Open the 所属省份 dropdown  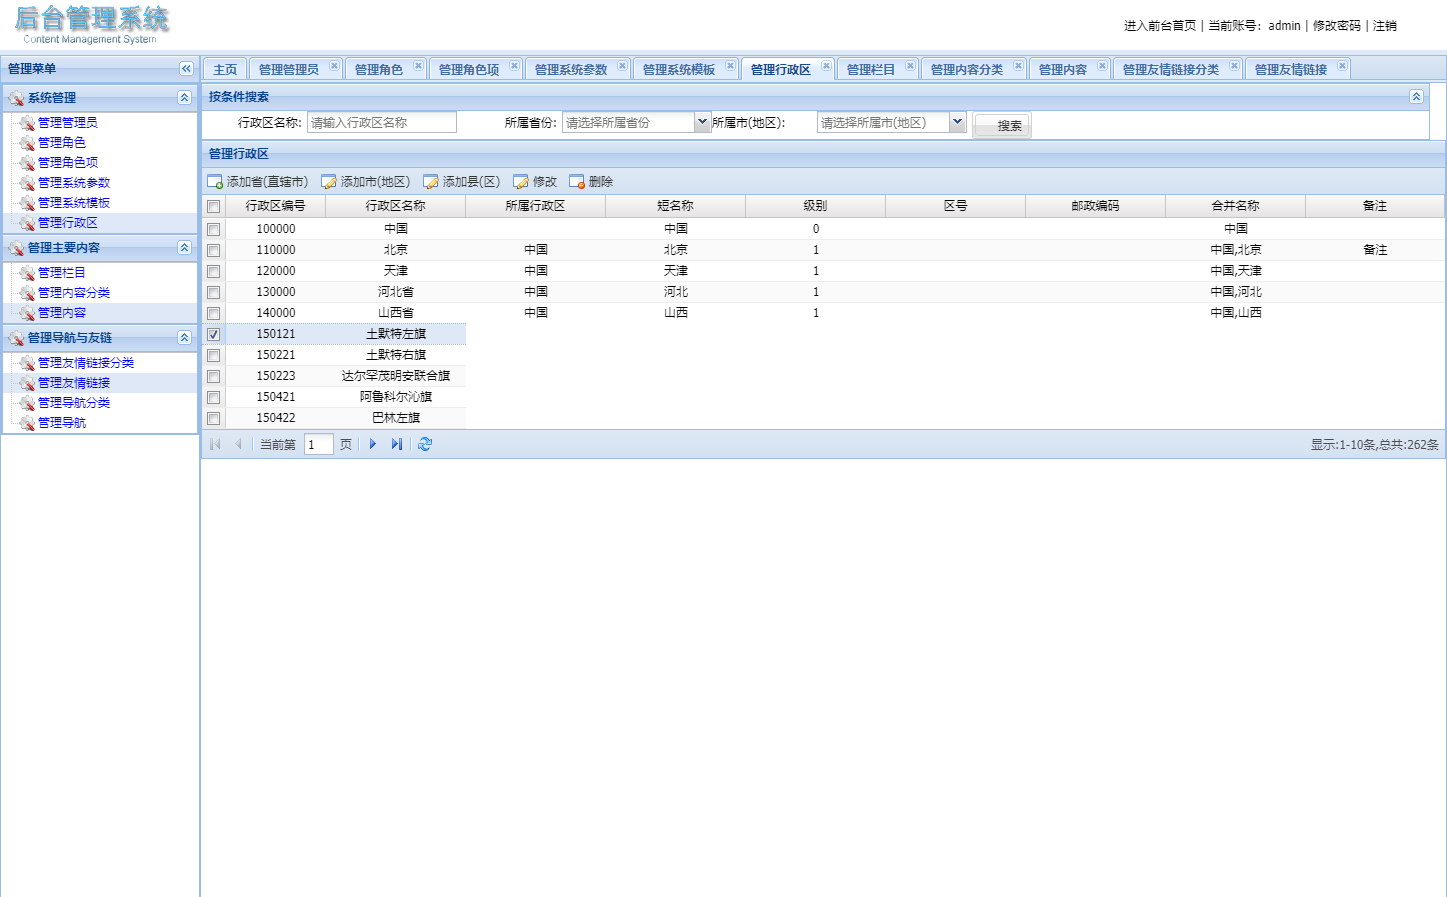[x=700, y=121]
